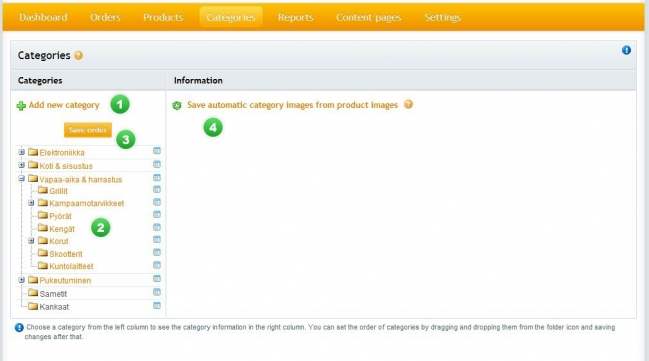Click the list icon in the Kampaamotarvikkeet row
The width and height of the screenshot is (649, 361).
[x=157, y=202]
